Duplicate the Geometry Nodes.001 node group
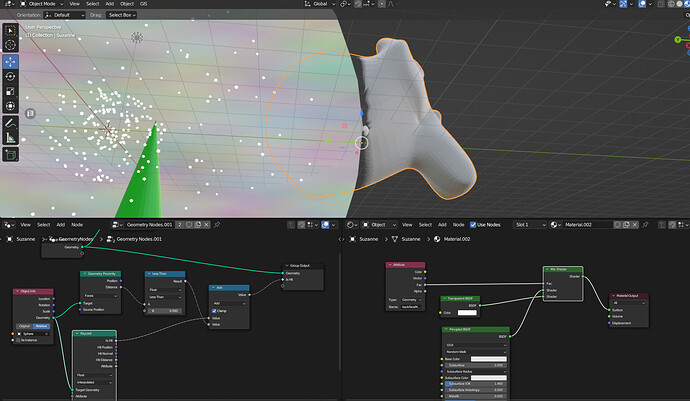The height and width of the screenshot is (401, 690). pyautogui.click(x=198, y=224)
